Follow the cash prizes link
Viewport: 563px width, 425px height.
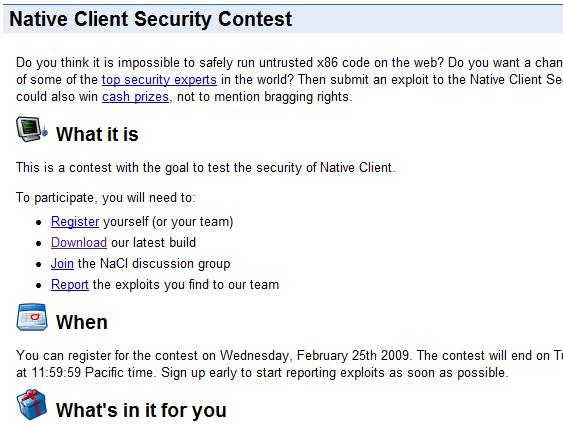point(135,97)
